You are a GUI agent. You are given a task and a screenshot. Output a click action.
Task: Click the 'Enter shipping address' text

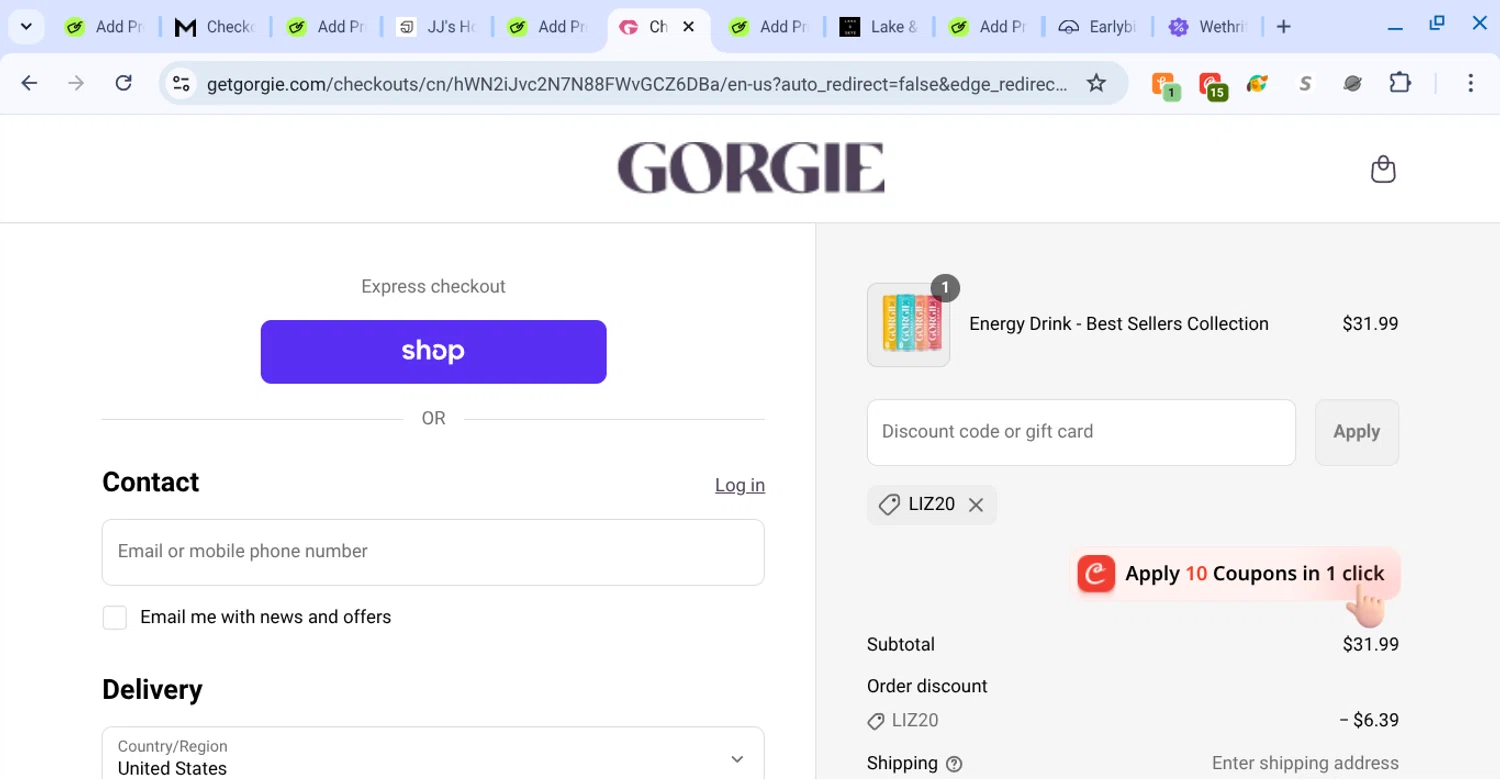(x=1305, y=763)
